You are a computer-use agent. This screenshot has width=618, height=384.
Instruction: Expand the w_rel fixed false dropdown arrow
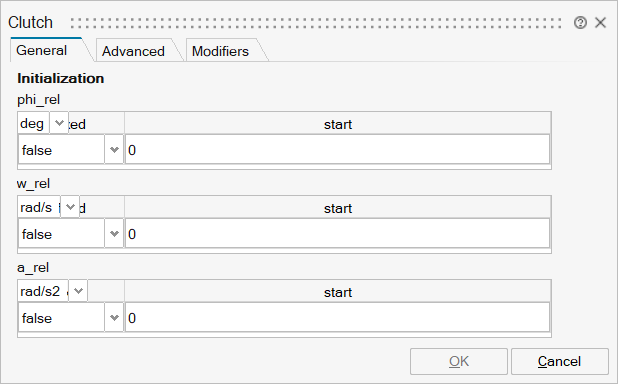(x=114, y=234)
